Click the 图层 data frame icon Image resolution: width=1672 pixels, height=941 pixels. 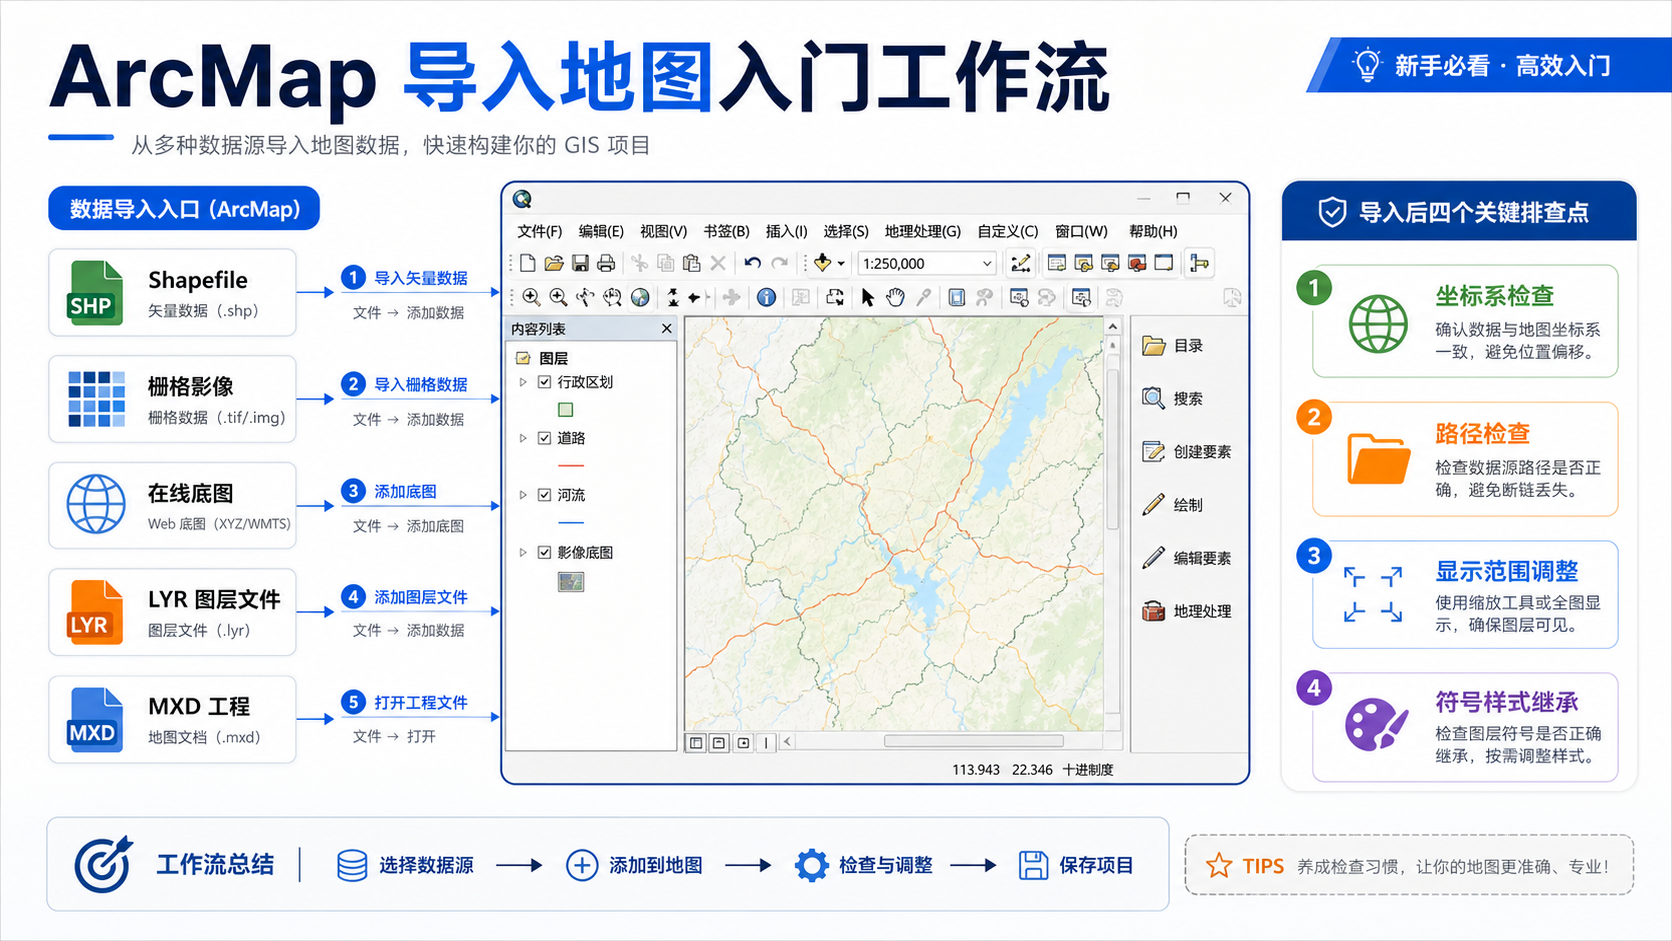523,358
